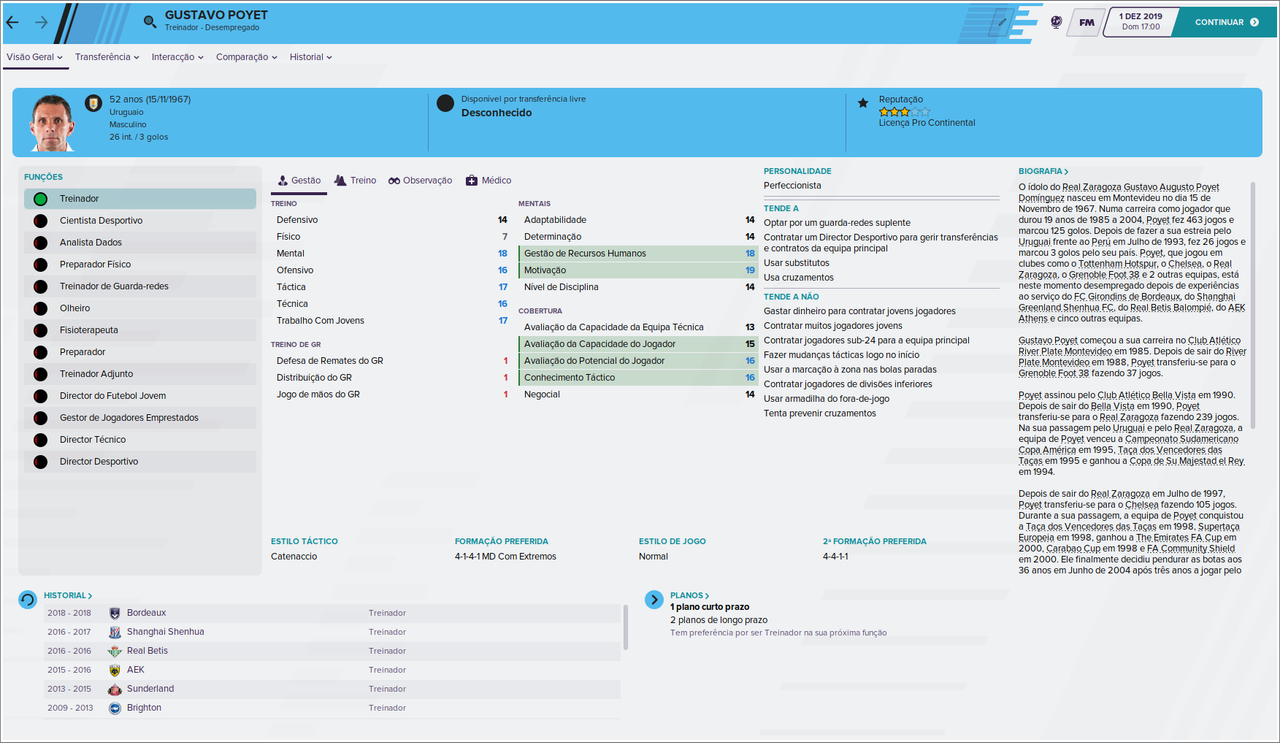Image resolution: width=1280 pixels, height=743 pixels.
Task: Open the Comparação dropdown menu
Action: 246,57
